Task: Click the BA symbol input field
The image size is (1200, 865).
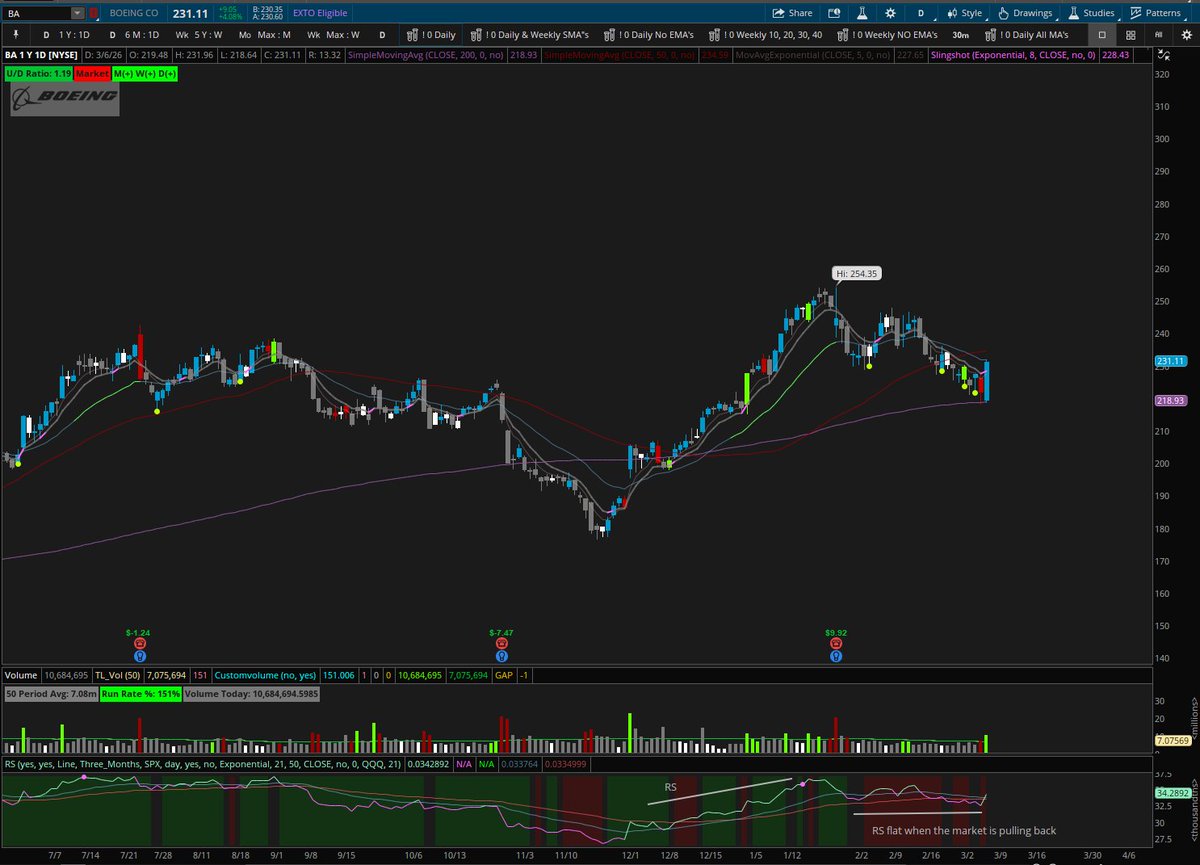Action: [36, 13]
